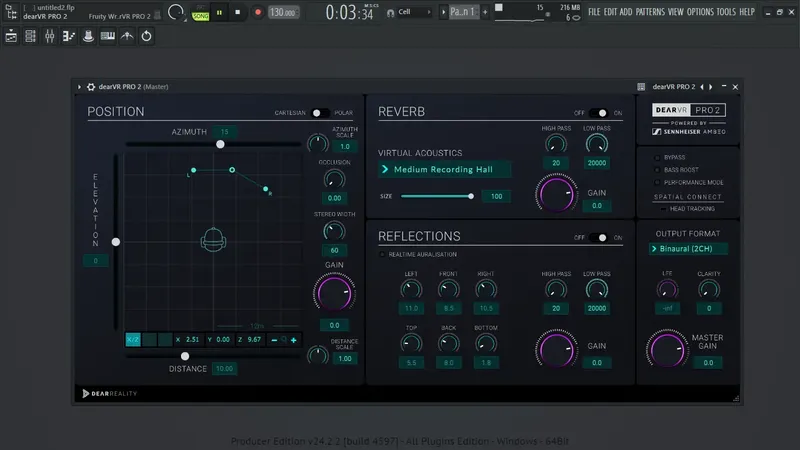800x450 pixels.
Task: Open the mixer window icon
Action: pos(49,36)
